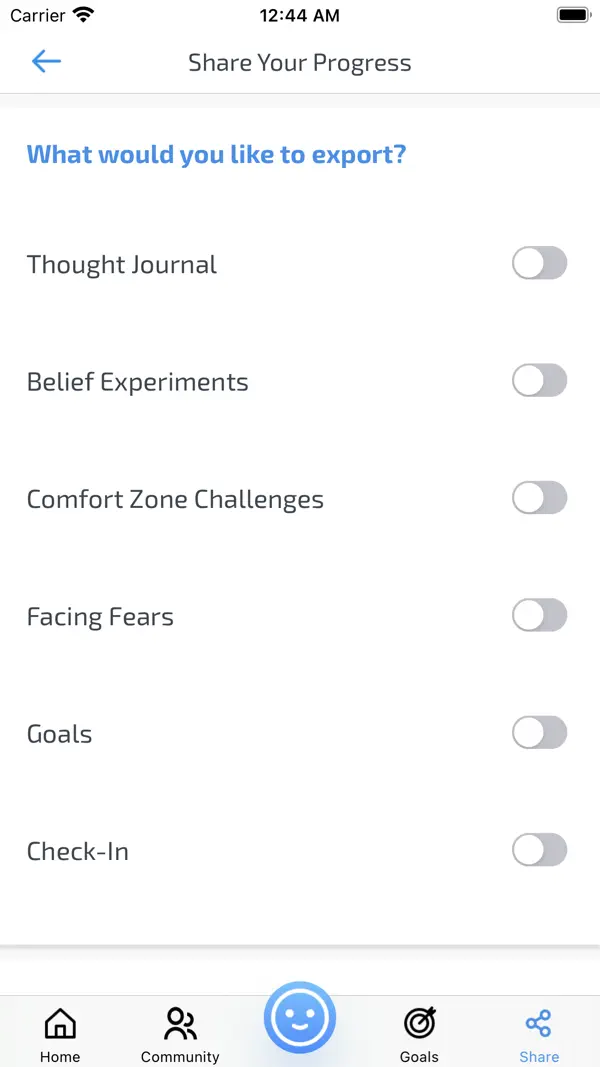Enable the Facing Fears switch
This screenshot has height=1067, width=600.
click(539, 615)
